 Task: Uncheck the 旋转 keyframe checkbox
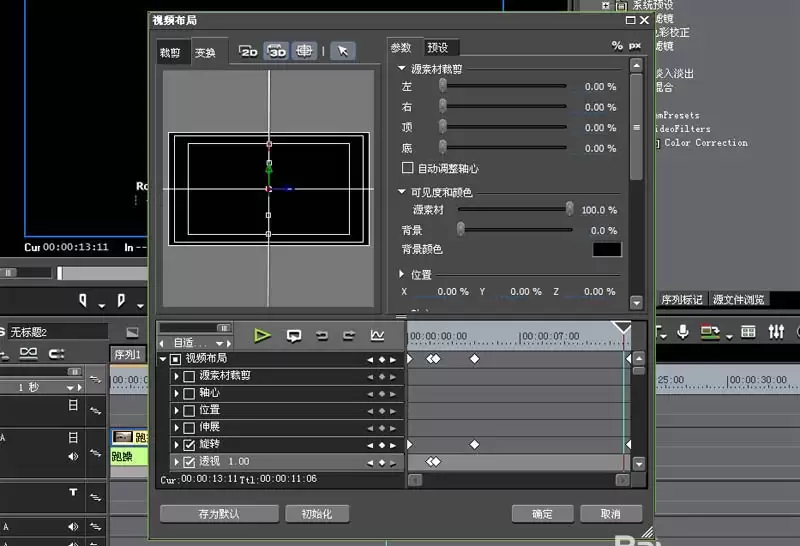(x=189, y=444)
